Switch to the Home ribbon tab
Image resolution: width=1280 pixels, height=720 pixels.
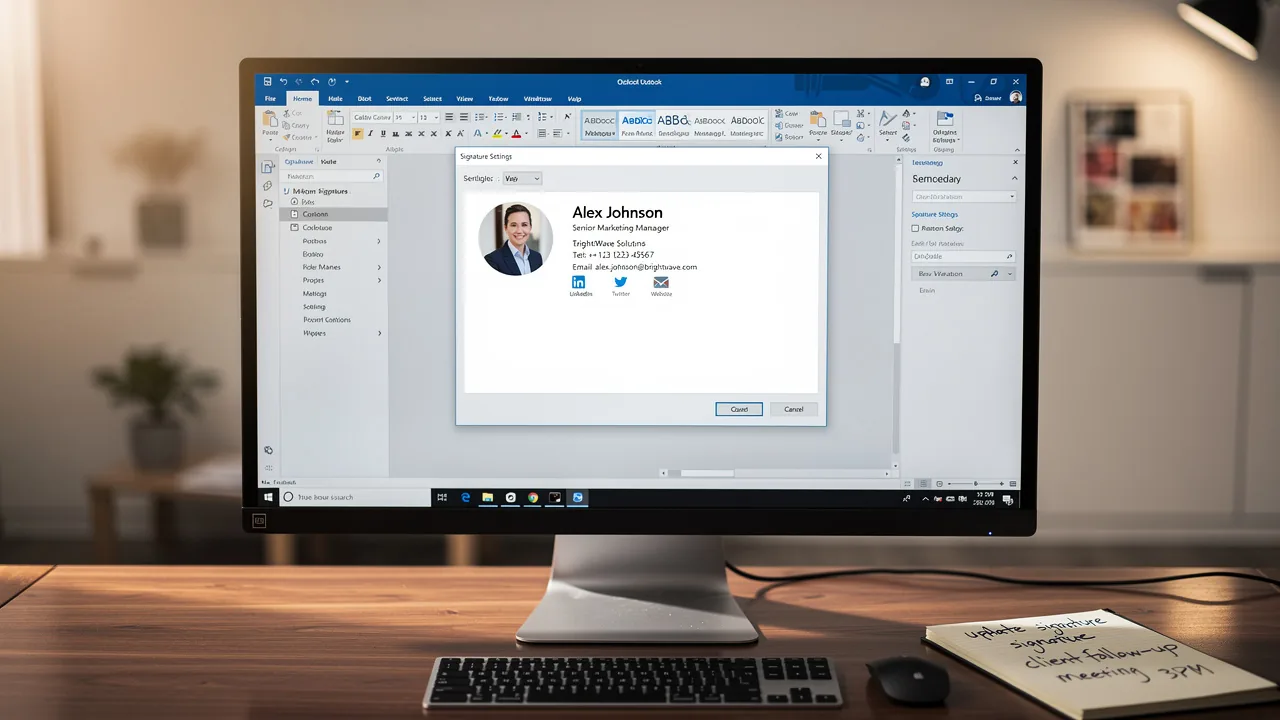click(x=302, y=99)
